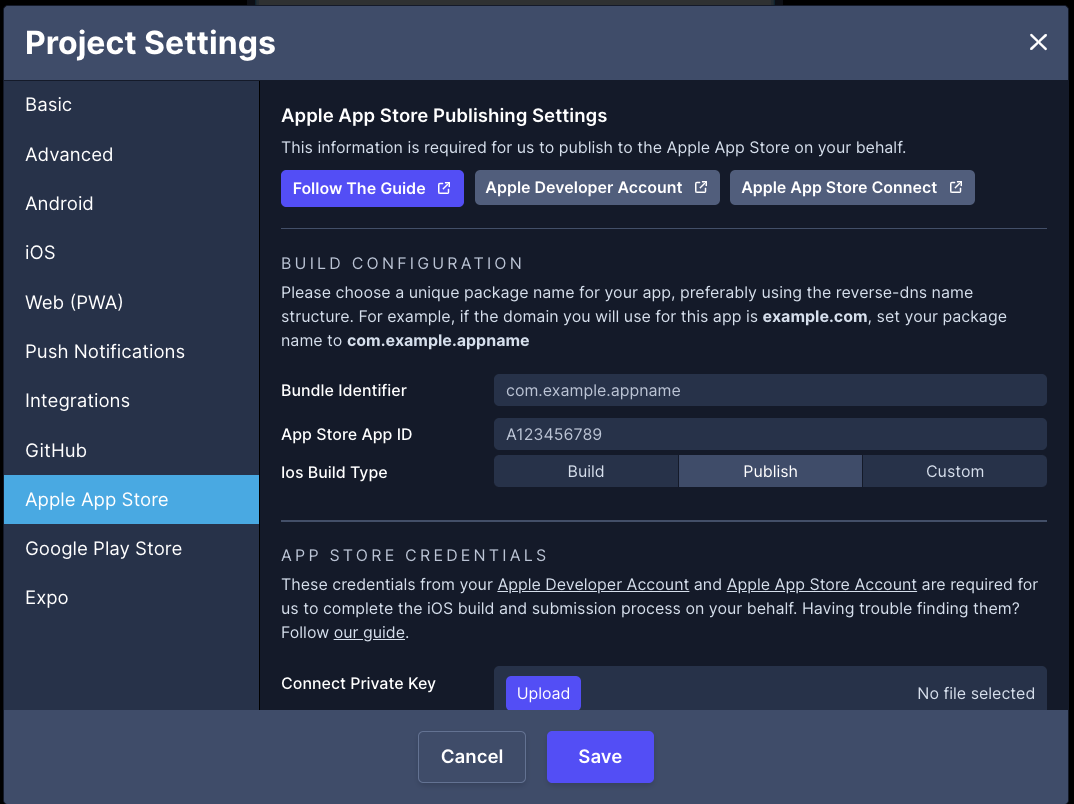Follow the Apple Developer Account text link
Viewport: 1074px width, 804px height.
[592, 584]
